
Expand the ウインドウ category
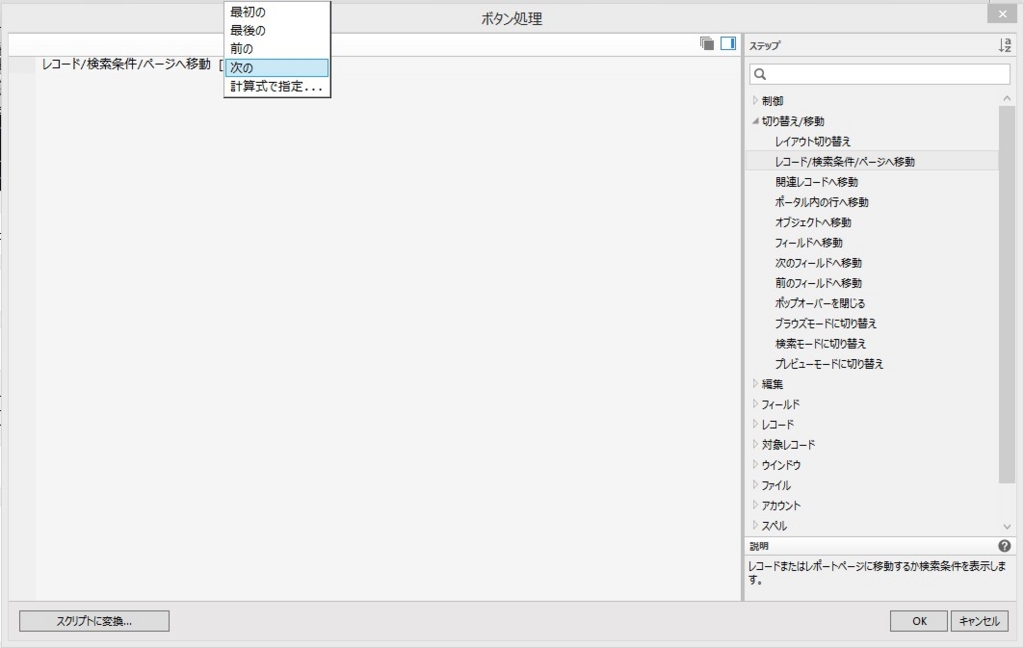[x=756, y=464]
